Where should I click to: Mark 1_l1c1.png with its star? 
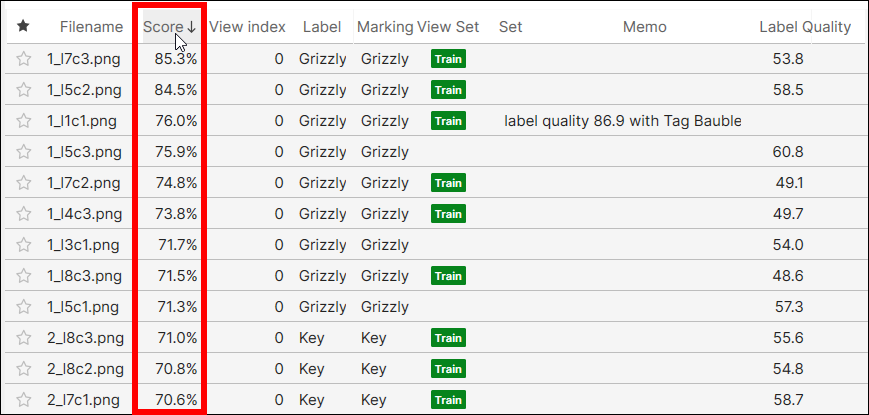[24, 121]
